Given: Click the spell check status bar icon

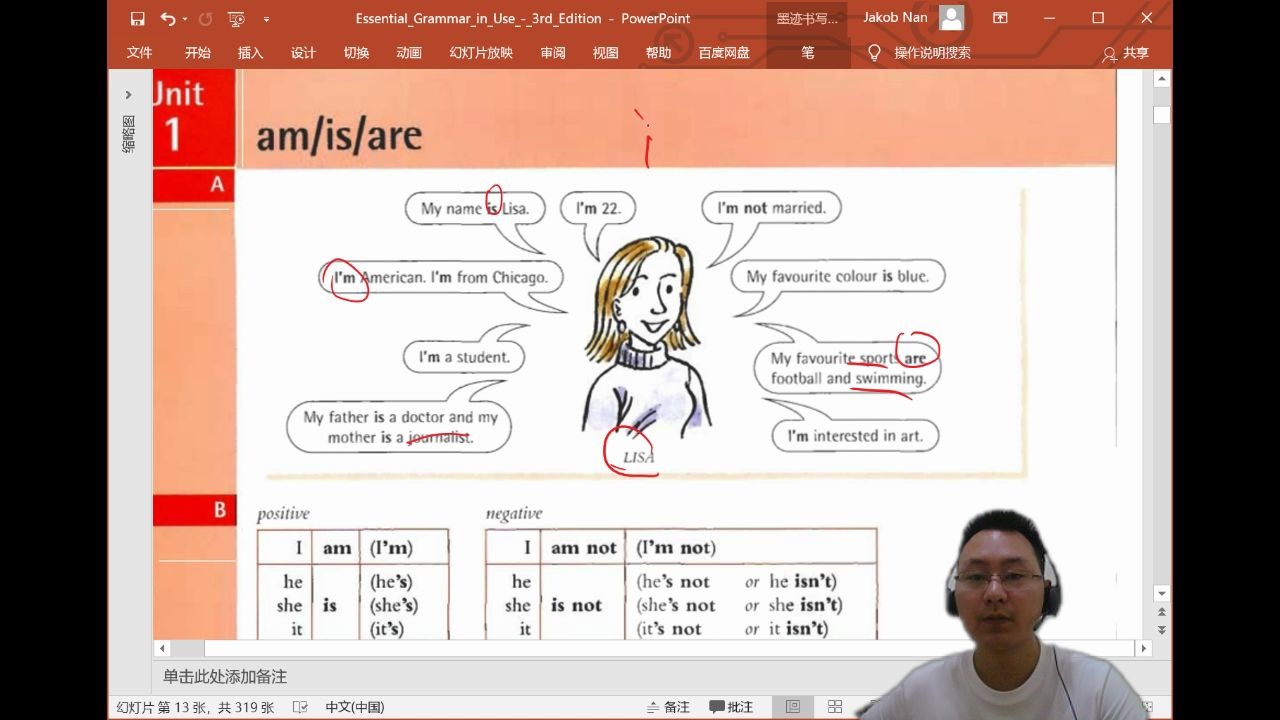Looking at the screenshot, I should (300, 707).
